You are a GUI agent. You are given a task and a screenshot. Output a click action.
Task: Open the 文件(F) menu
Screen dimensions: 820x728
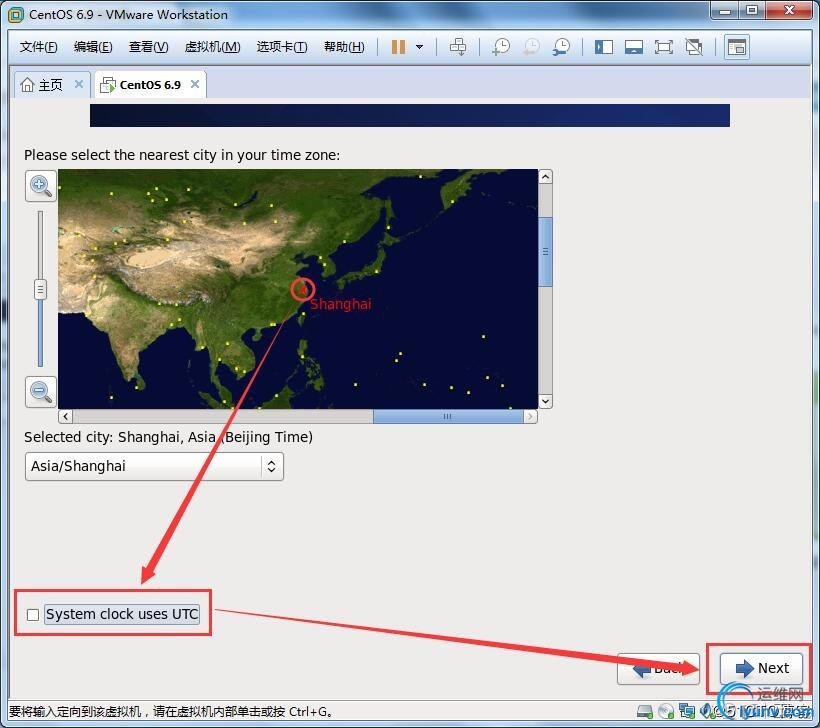click(38, 47)
